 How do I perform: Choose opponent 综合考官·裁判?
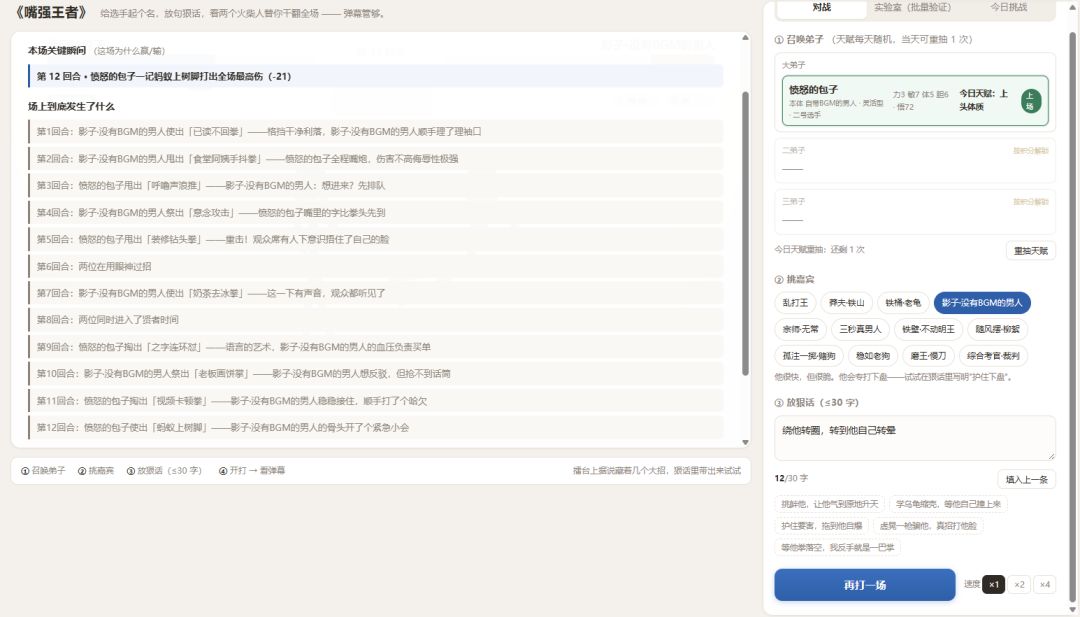[x=993, y=356]
